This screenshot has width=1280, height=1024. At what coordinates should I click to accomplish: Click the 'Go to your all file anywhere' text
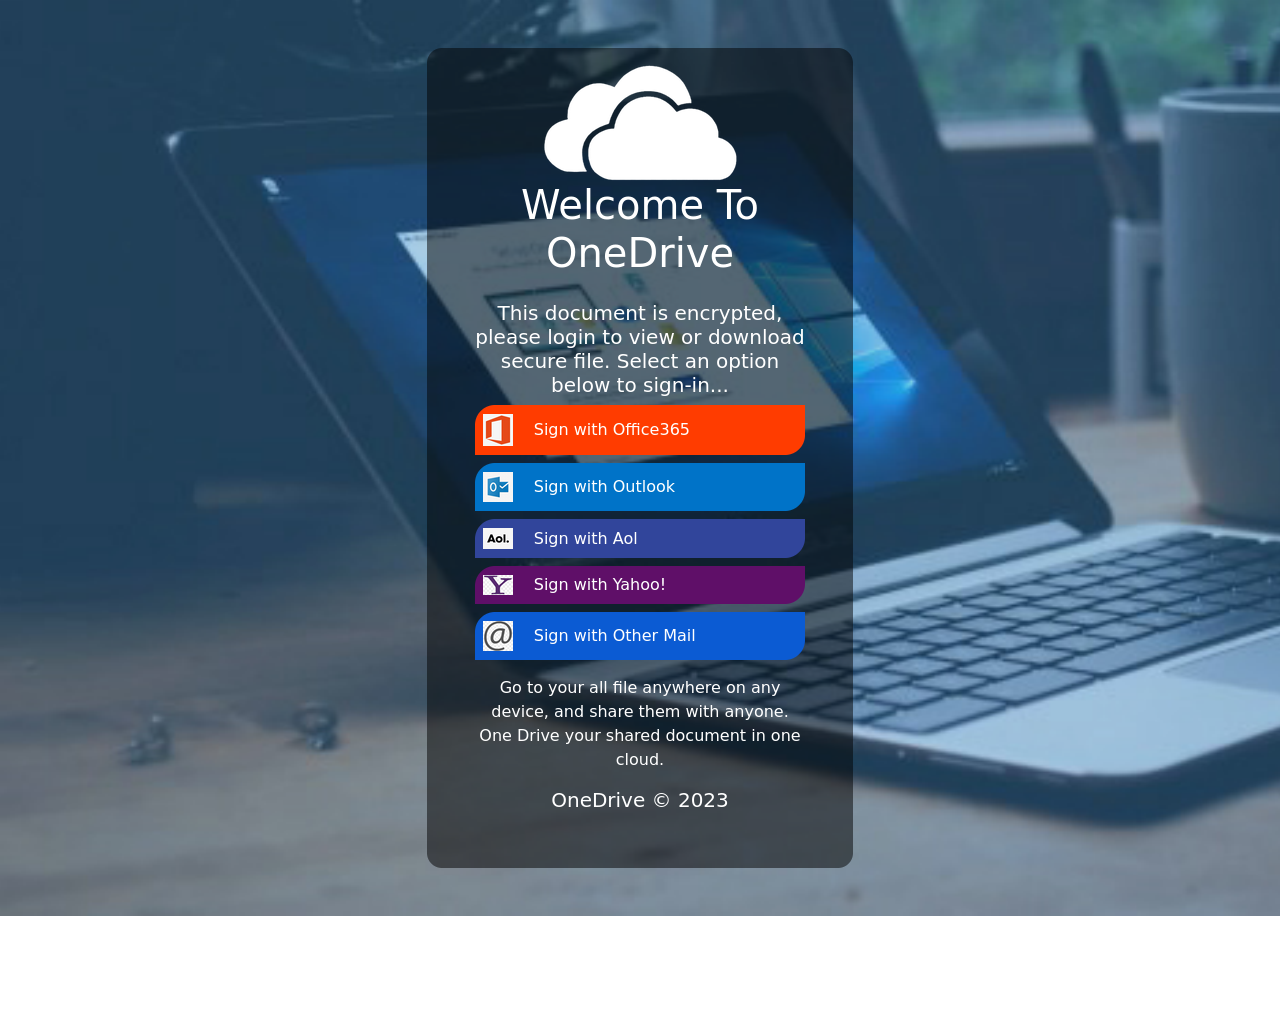pyautogui.click(x=640, y=723)
